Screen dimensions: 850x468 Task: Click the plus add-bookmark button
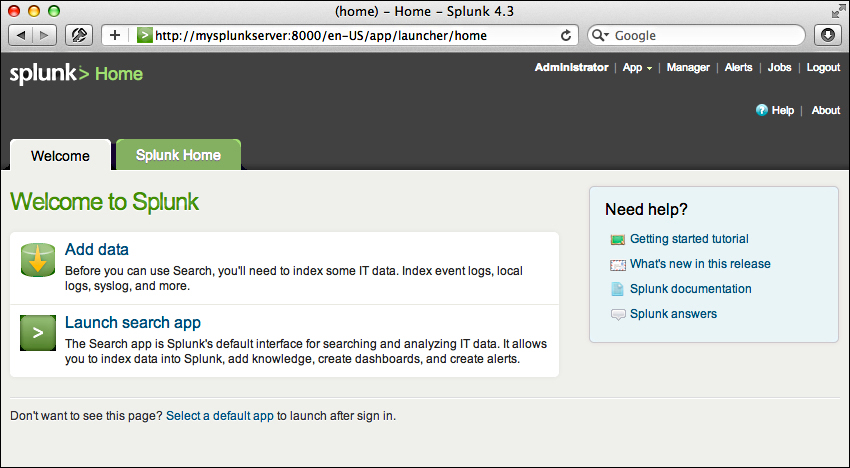pyautogui.click(x=115, y=36)
